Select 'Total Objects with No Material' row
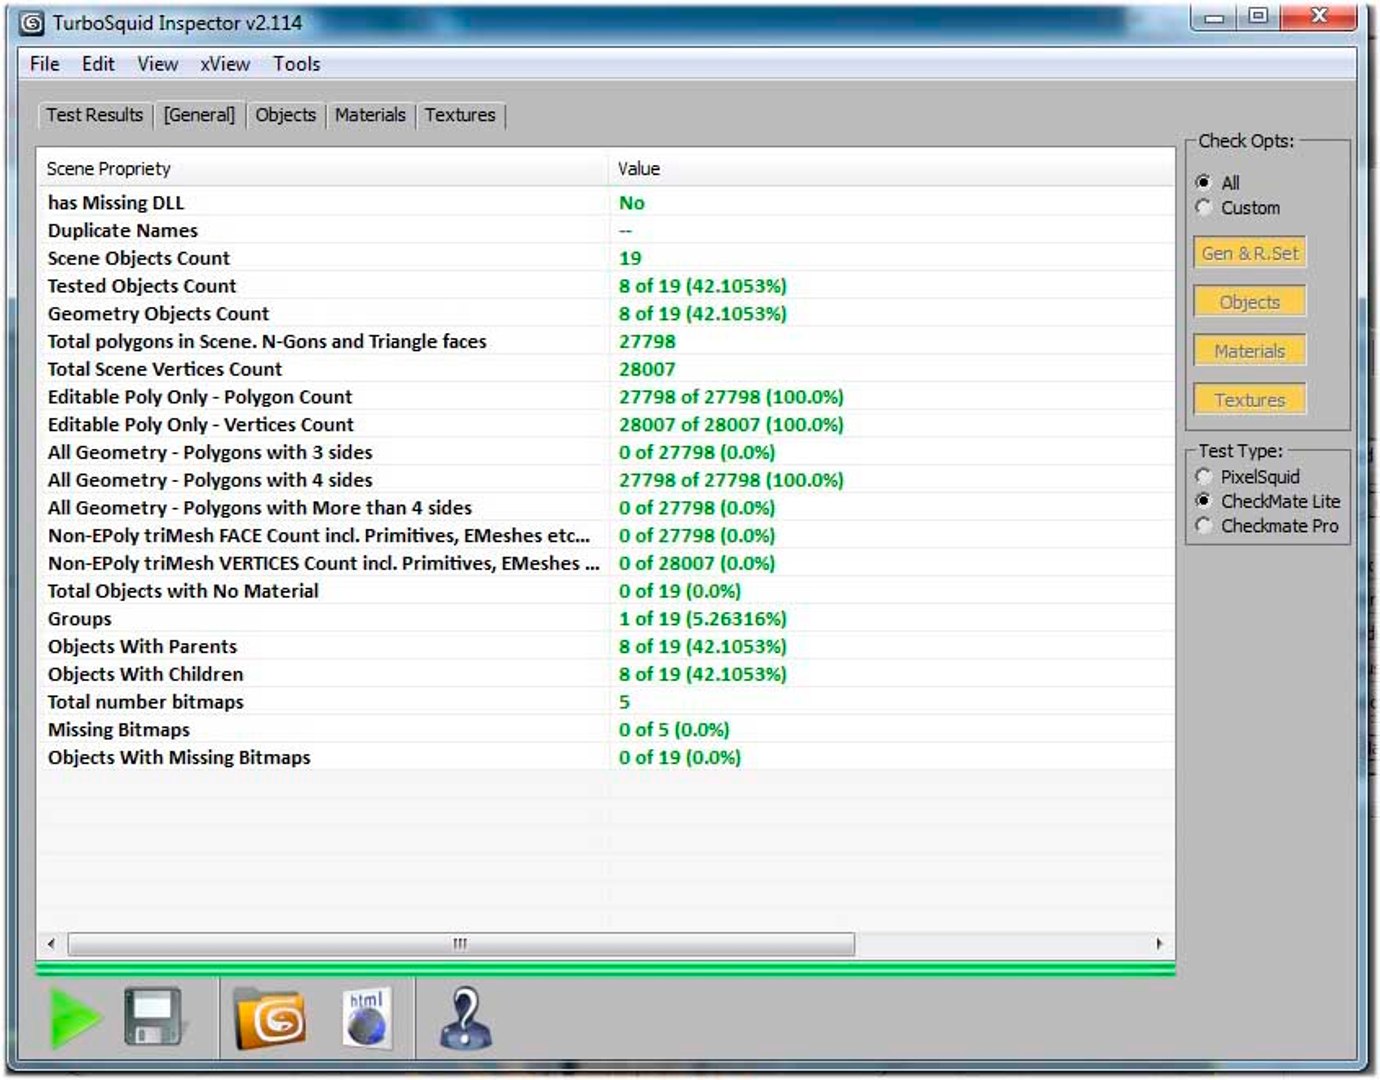Image resolution: width=1380 pixels, height=1080 pixels. pos(606,591)
